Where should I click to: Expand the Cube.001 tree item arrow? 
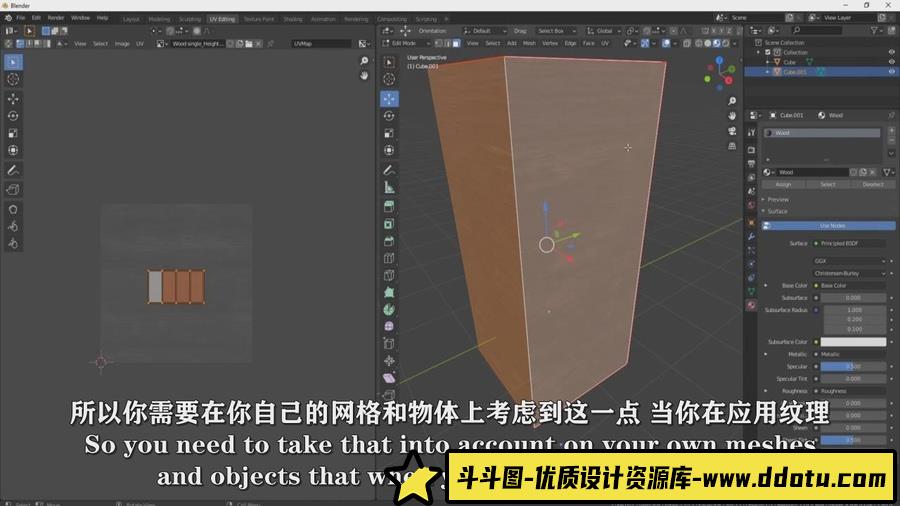(x=767, y=72)
